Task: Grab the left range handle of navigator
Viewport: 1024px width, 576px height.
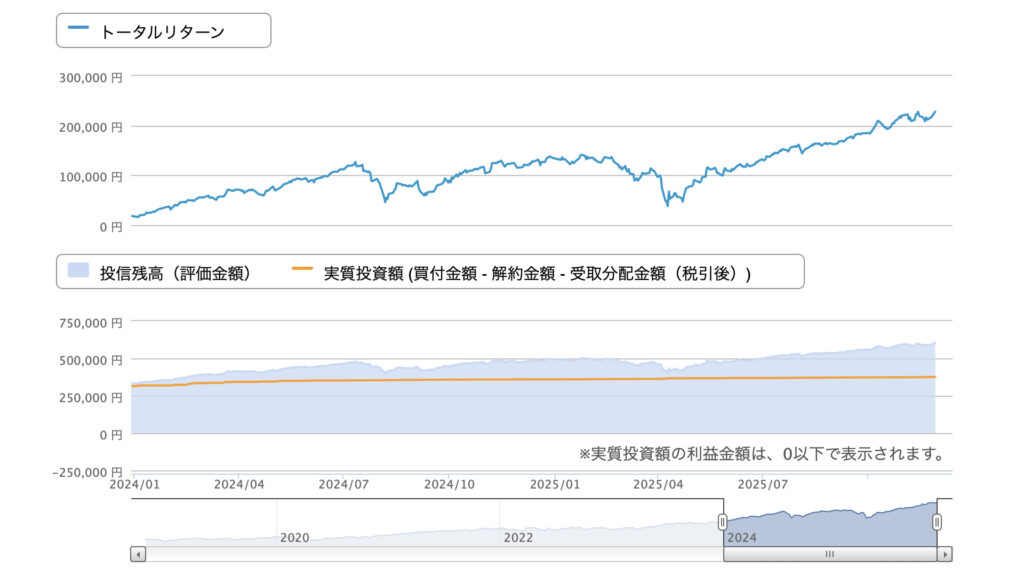Action: (722, 522)
